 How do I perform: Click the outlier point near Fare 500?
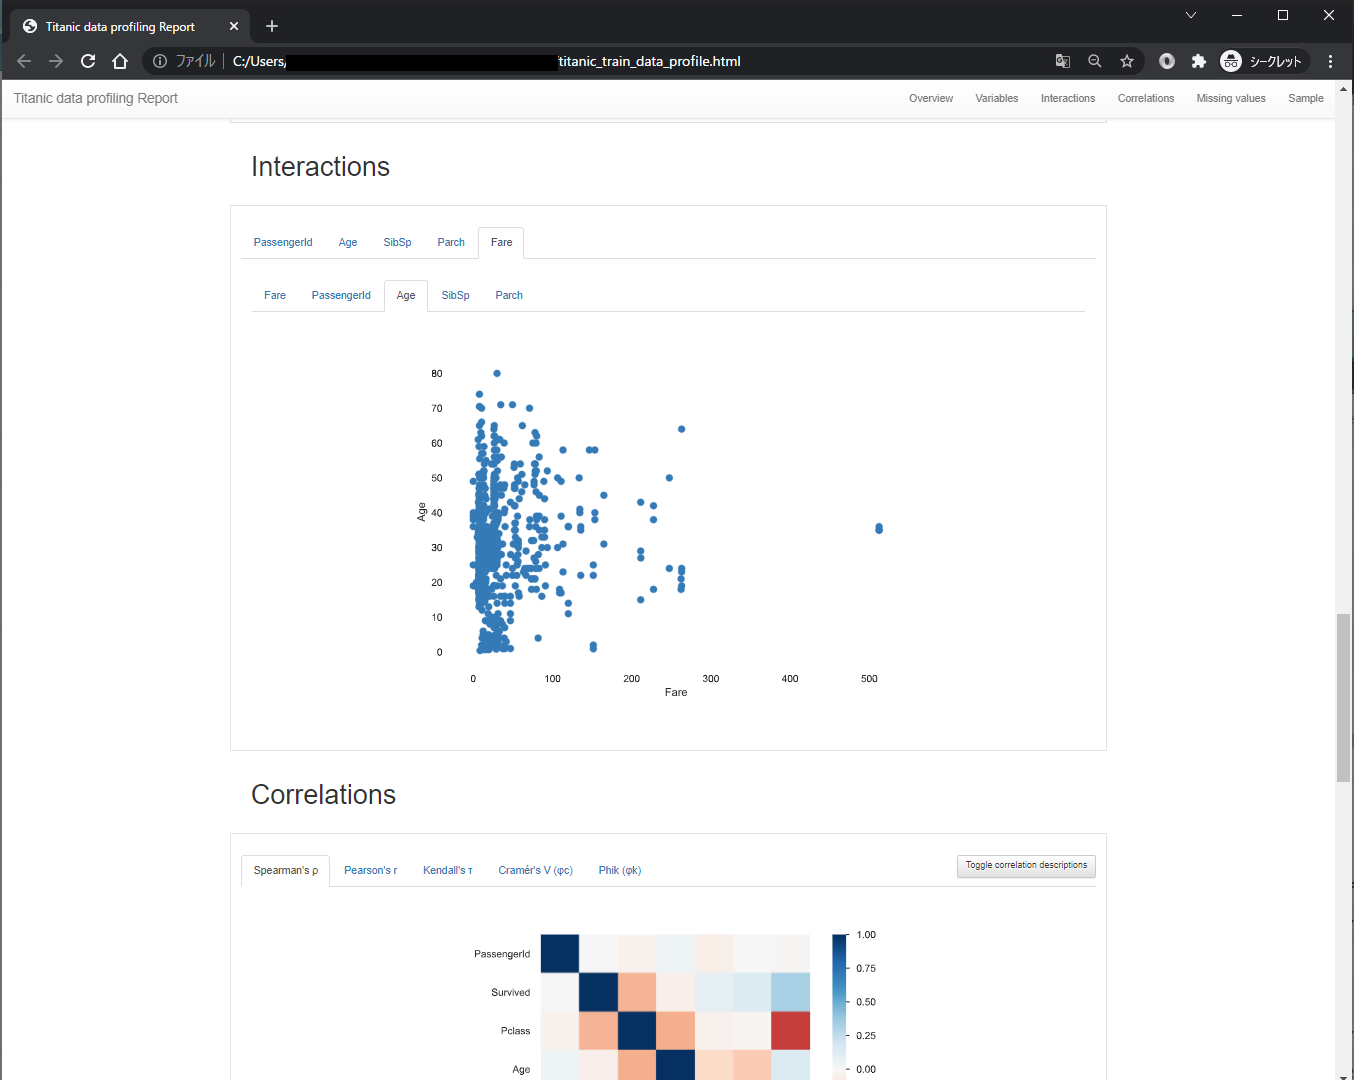(879, 528)
